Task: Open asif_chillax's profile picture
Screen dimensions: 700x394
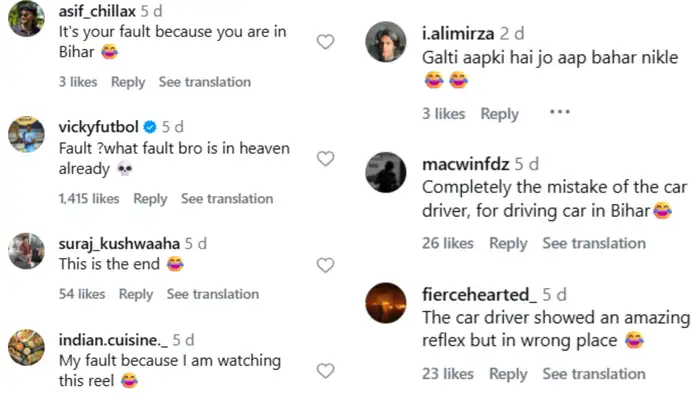Action: (26, 18)
